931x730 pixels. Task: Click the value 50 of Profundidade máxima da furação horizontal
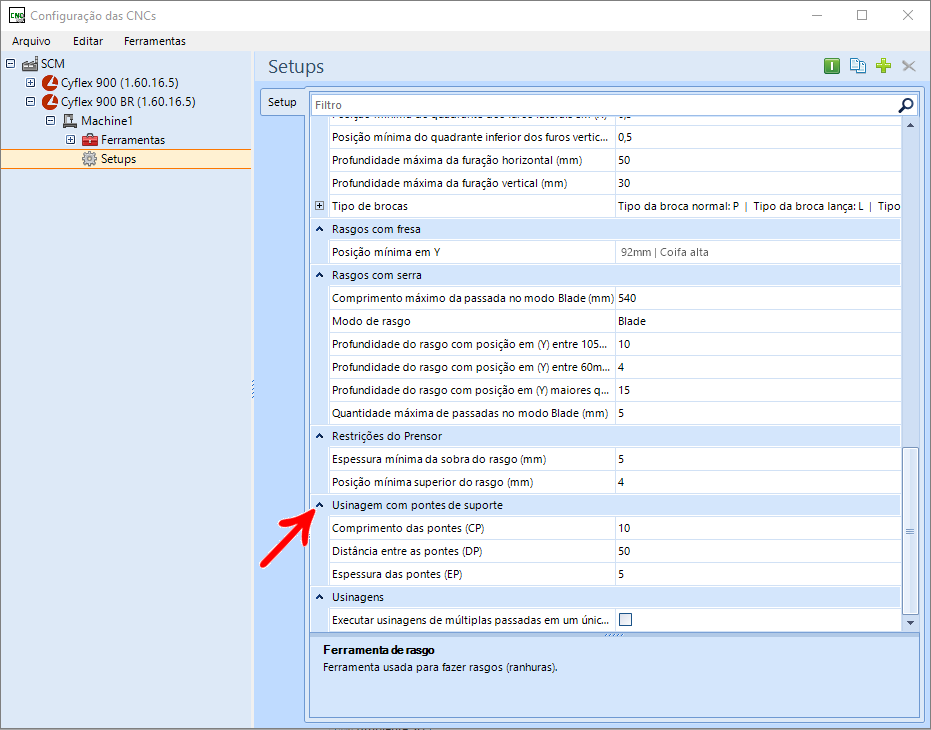624,160
